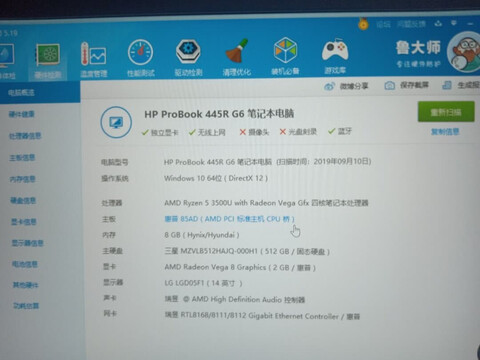Click the camera icon for 保存截屏
Image resolution: width=480 pixels, height=360 pixels.
coord(389,86)
